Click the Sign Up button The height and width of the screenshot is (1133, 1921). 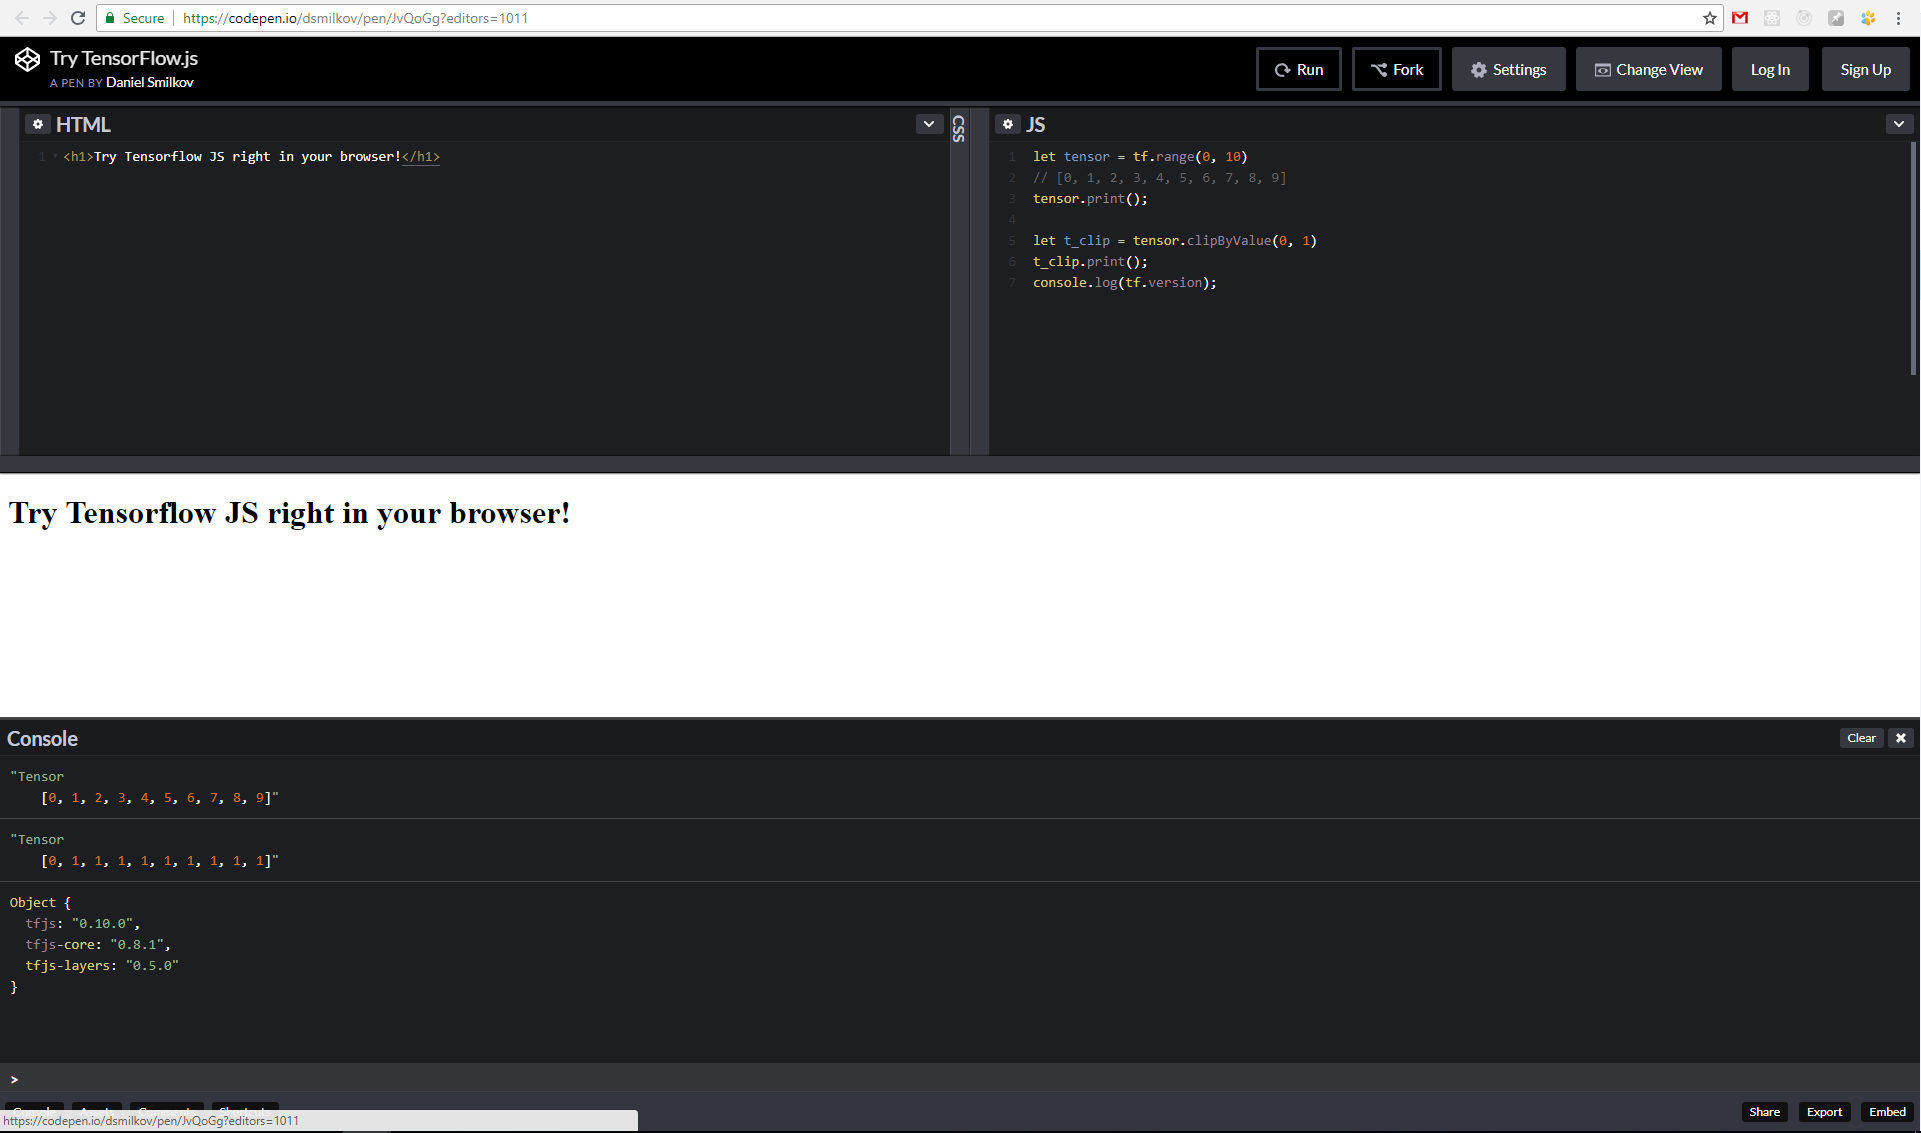[1866, 70]
